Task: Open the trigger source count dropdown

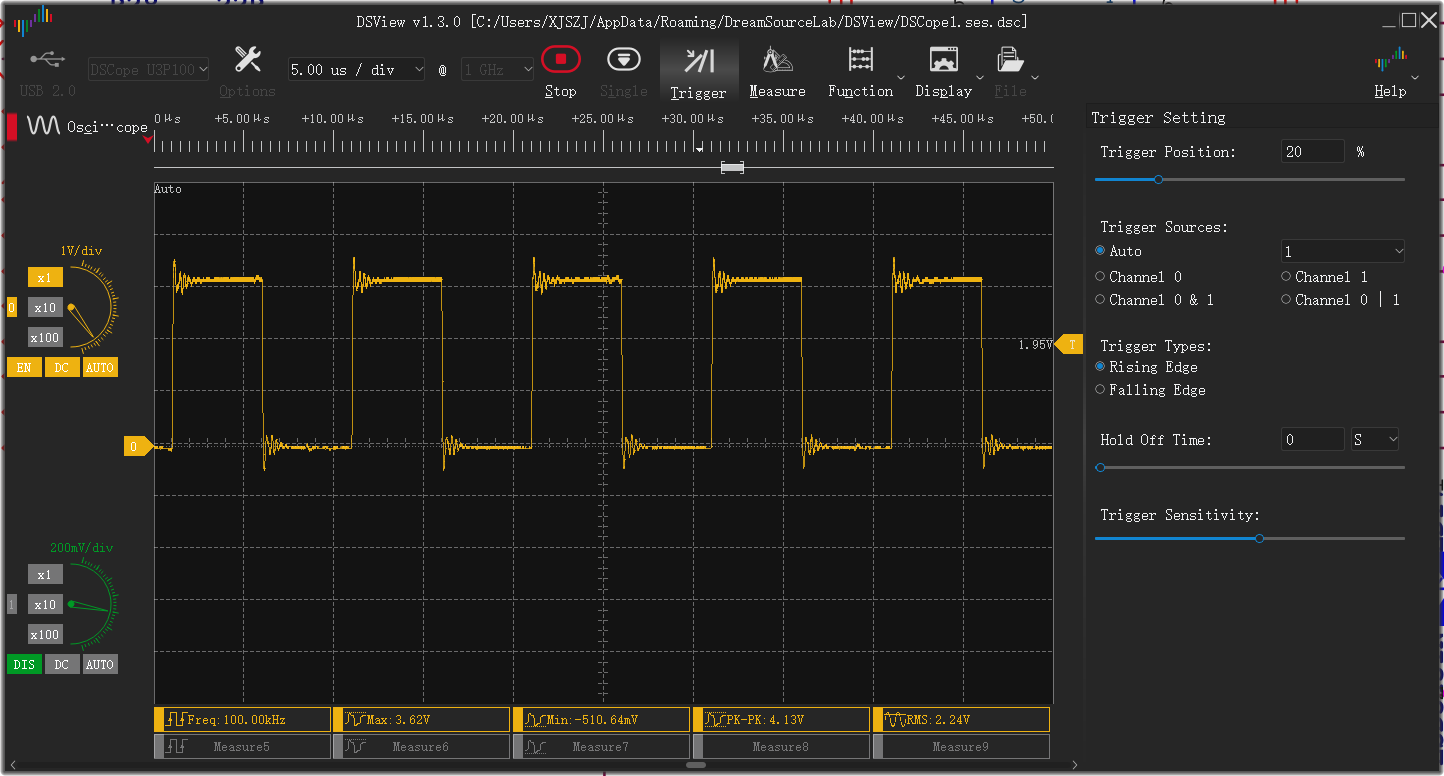Action: (1342, 251)
